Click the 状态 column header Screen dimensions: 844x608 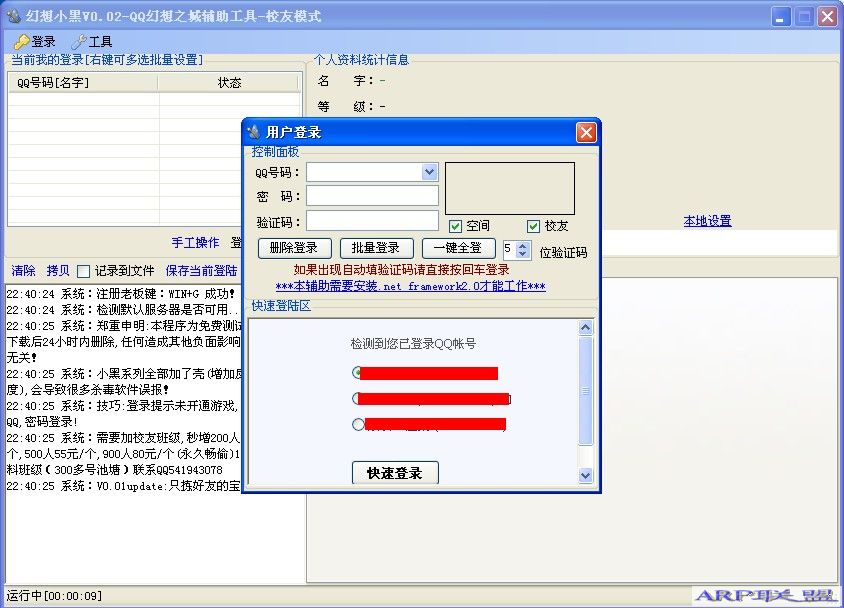229,82
